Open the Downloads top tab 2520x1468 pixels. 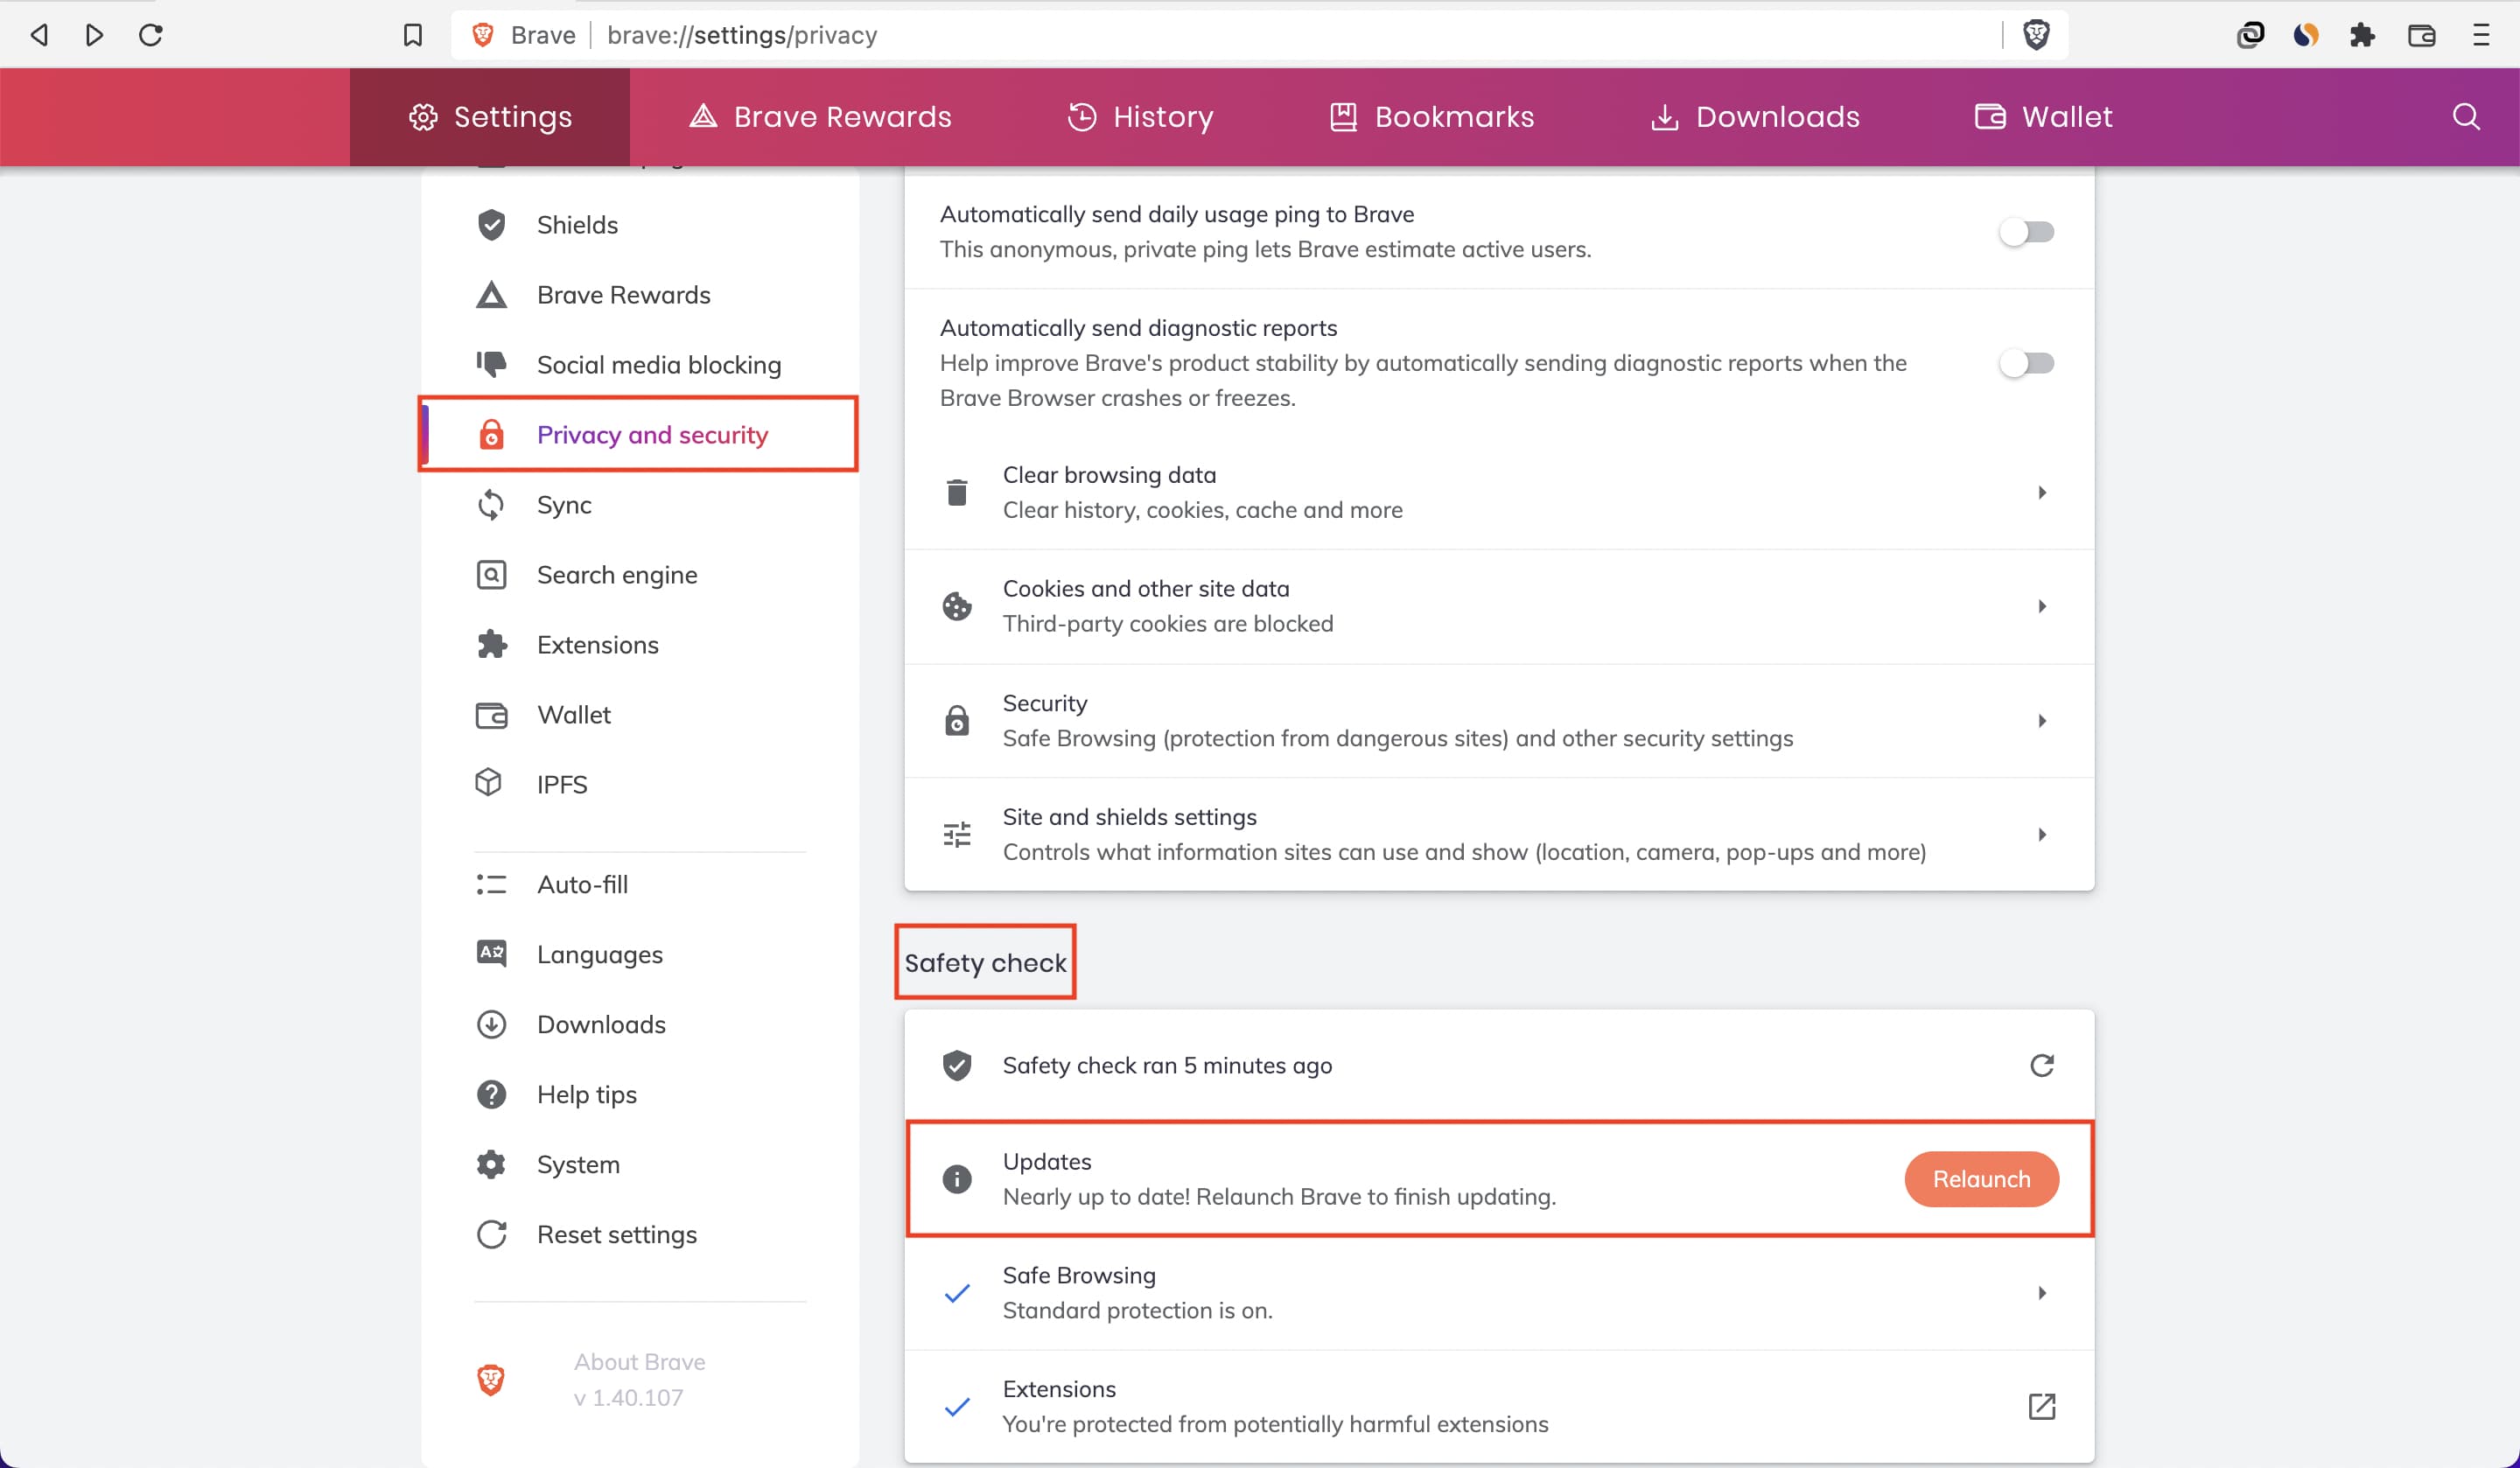[1755, 117]
